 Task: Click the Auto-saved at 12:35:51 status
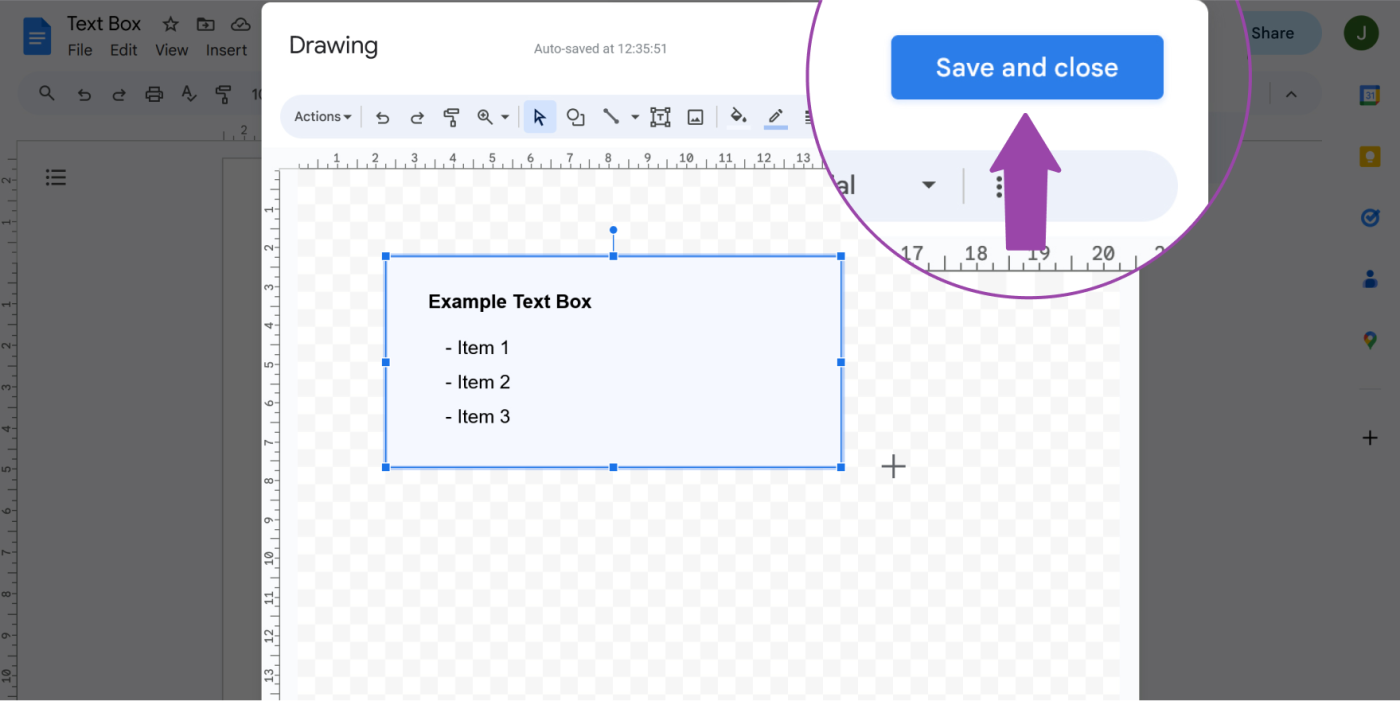[x=600, y=48]
